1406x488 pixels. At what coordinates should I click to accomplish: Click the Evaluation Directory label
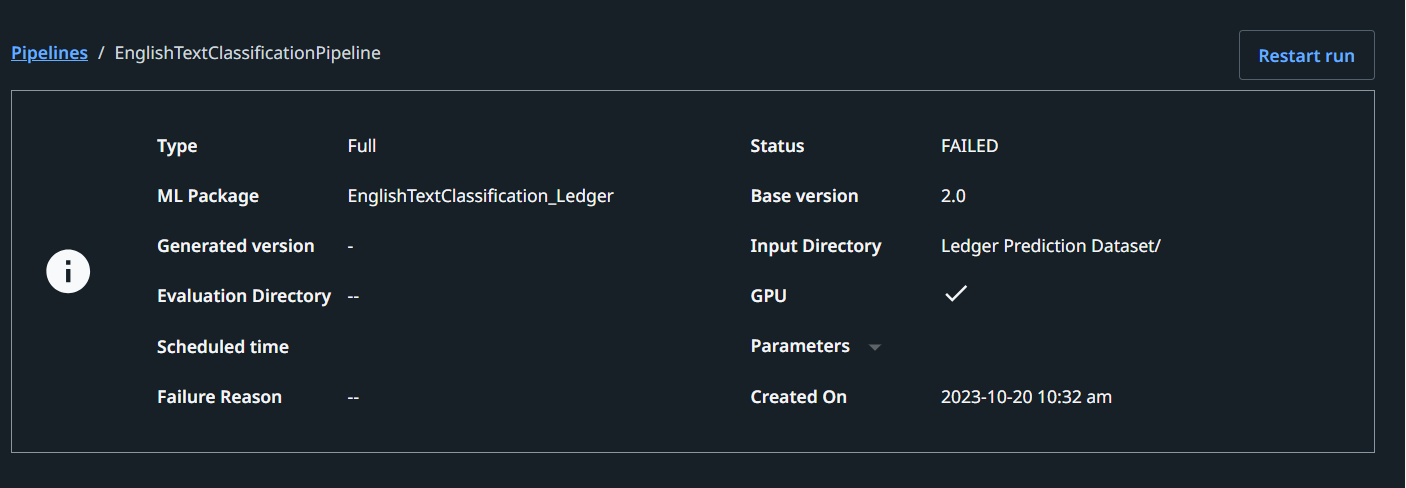[244, 296]
